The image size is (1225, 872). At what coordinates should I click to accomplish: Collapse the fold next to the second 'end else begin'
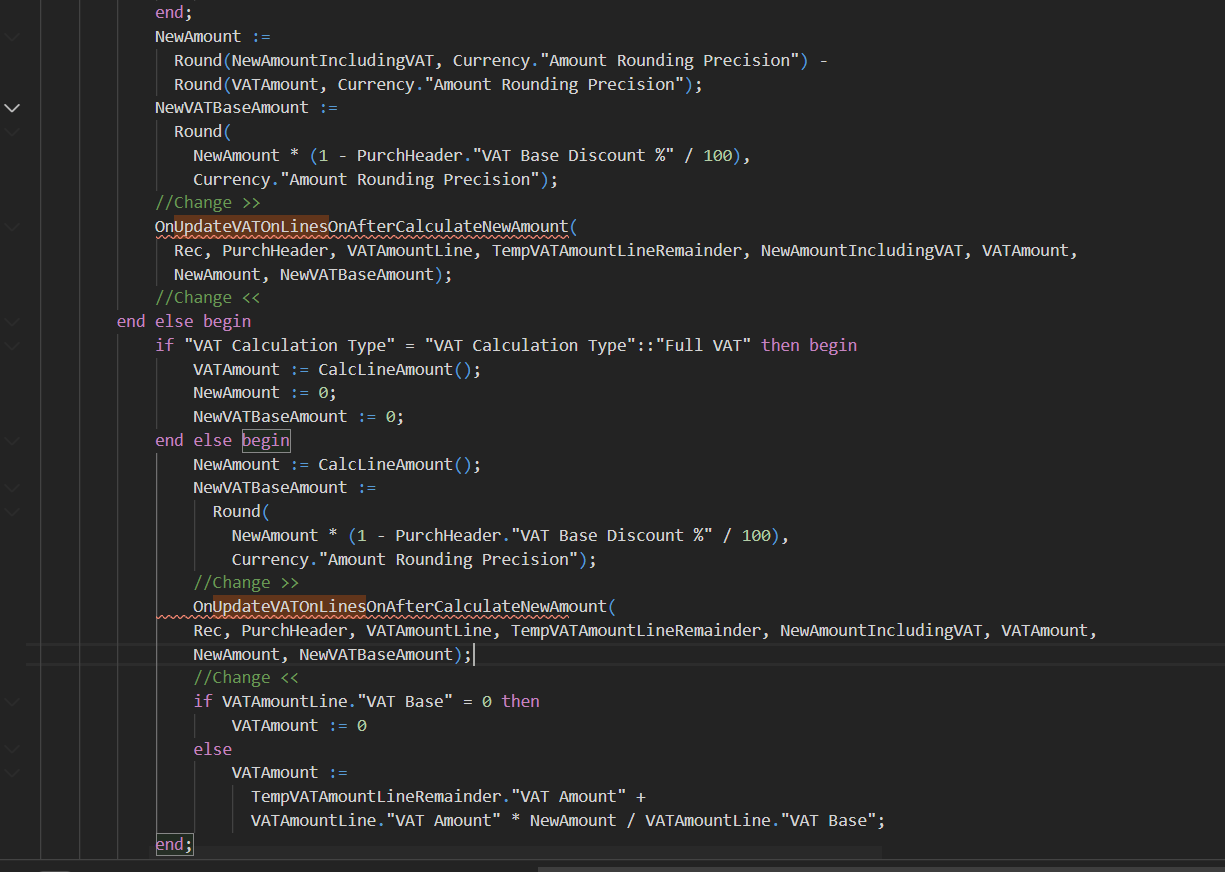pos(11,440)
